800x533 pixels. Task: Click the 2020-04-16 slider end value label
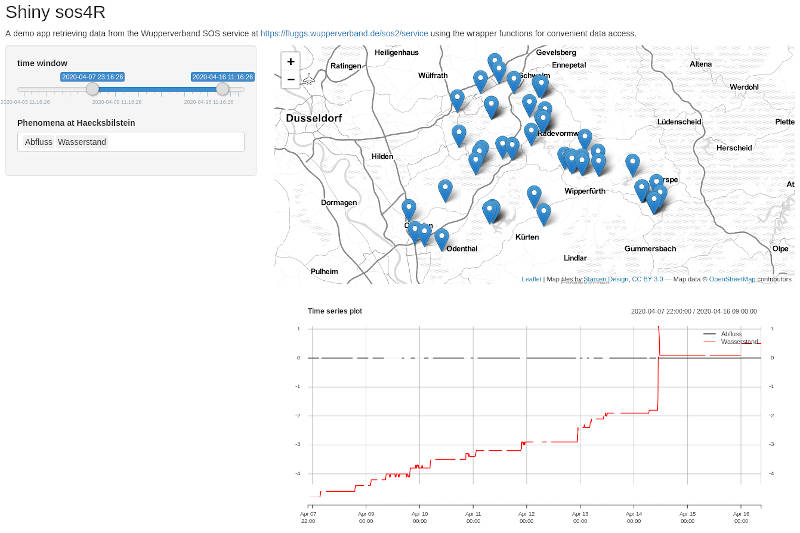(x=223, y=77)
